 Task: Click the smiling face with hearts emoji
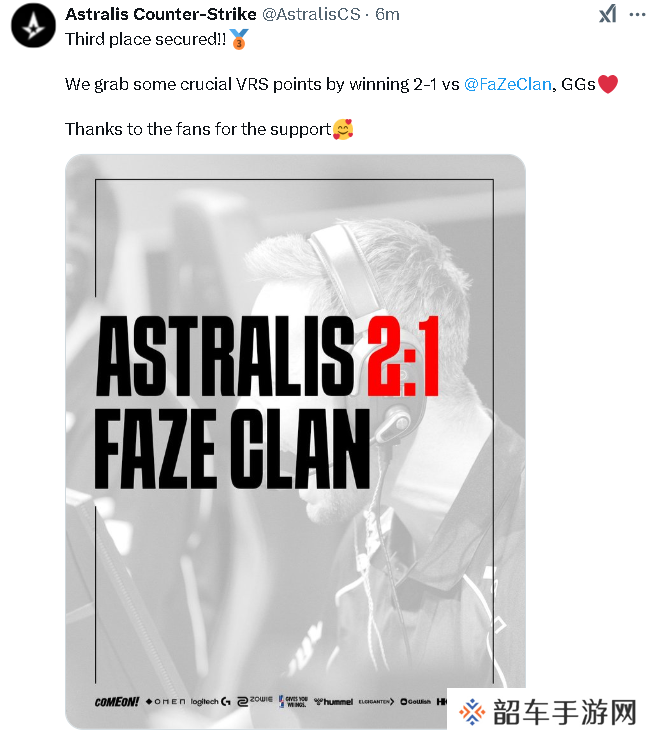[343, 129]
